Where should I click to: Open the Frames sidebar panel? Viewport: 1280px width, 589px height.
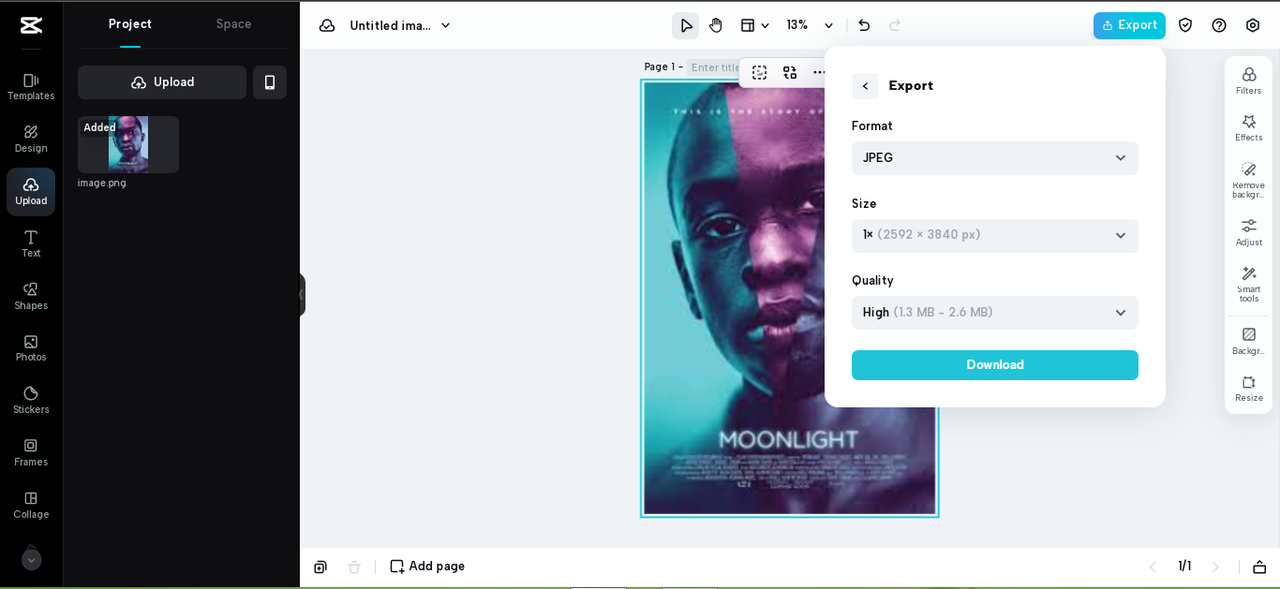tap(31, 452)
